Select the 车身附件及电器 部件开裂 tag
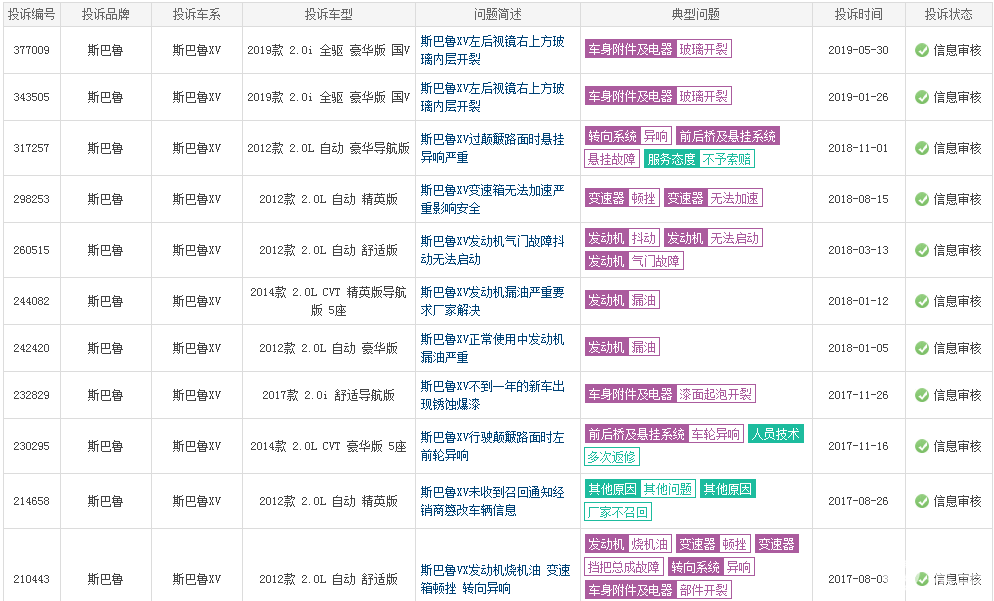The width and height of the screenshot is (994, 601). click(658, 590)
